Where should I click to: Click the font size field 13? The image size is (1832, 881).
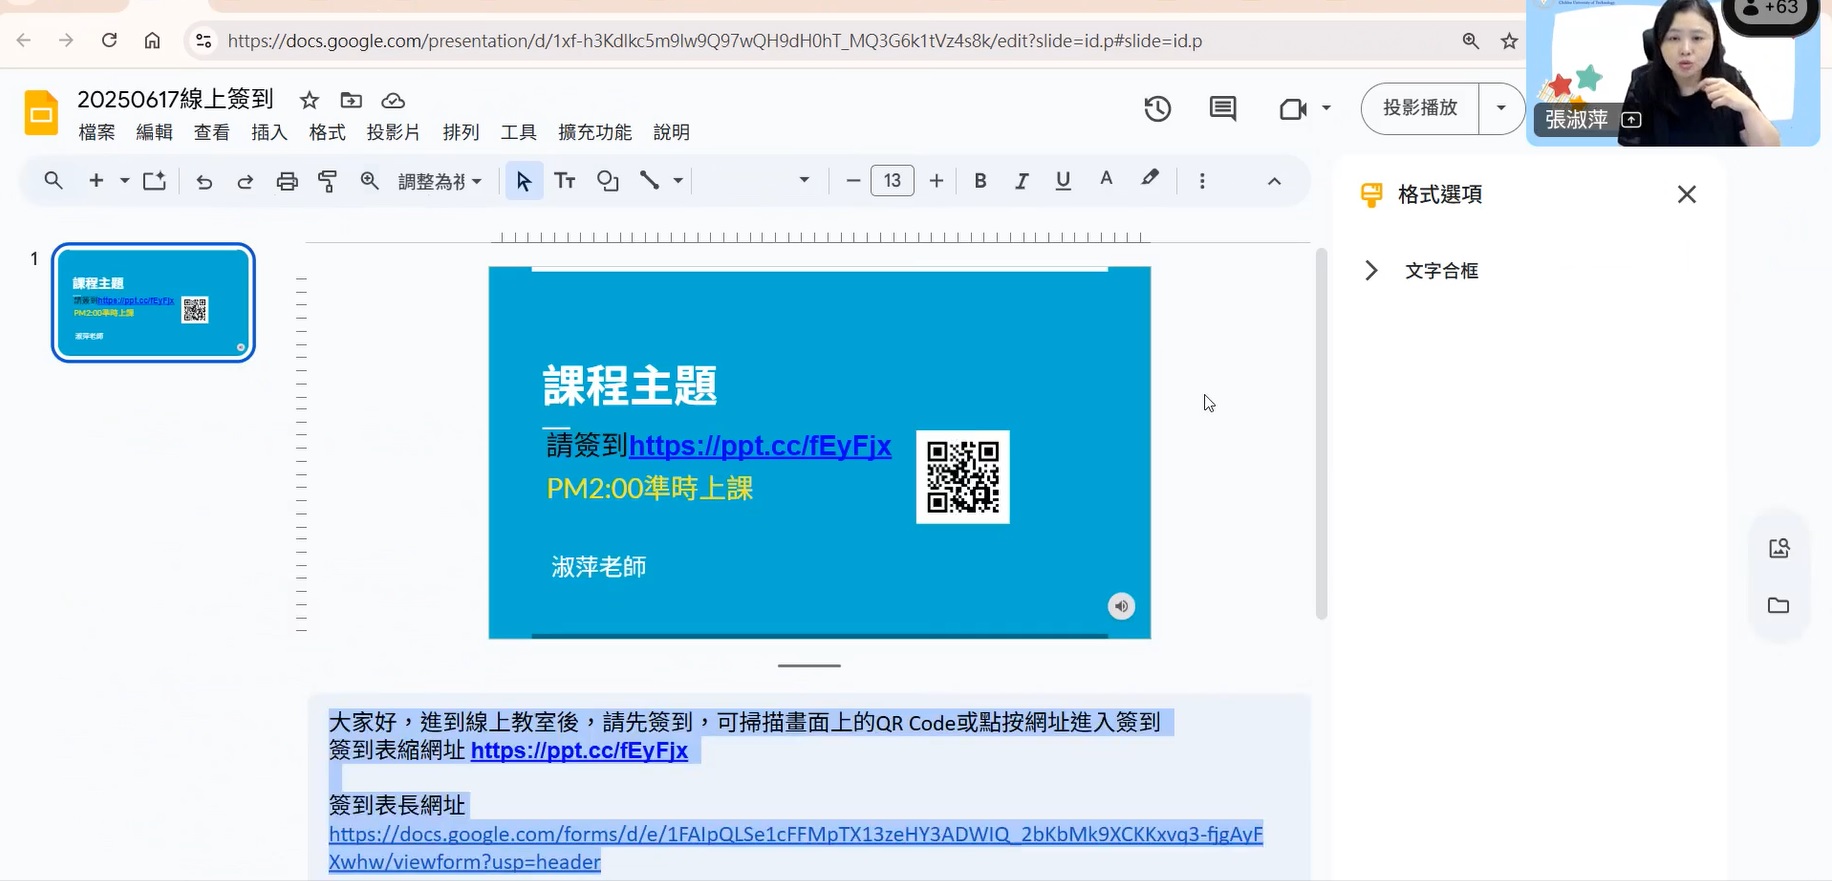(892, 181)
